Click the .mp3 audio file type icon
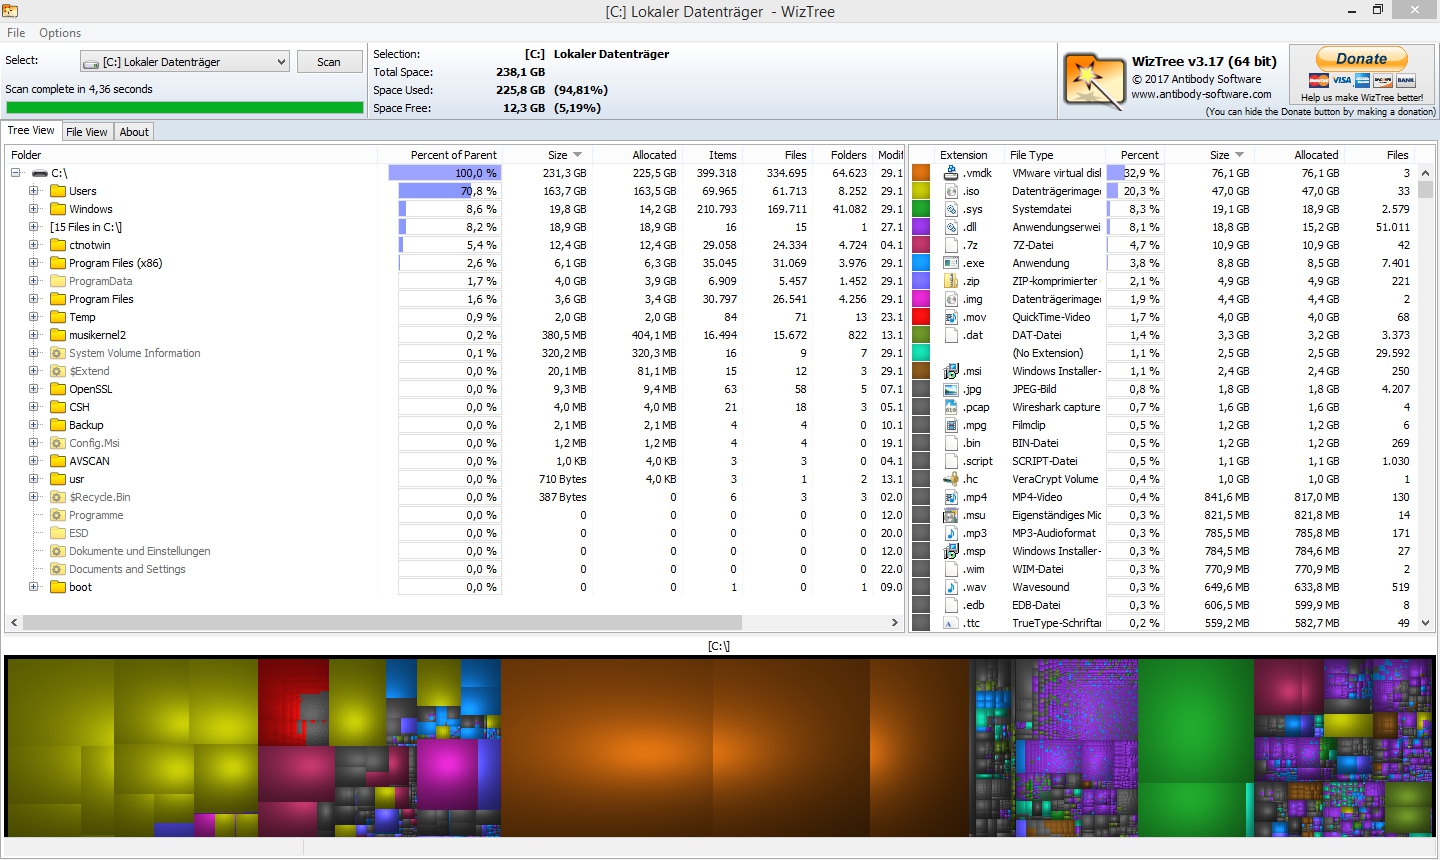This screenshot has width=1440, height=860. 951,533
